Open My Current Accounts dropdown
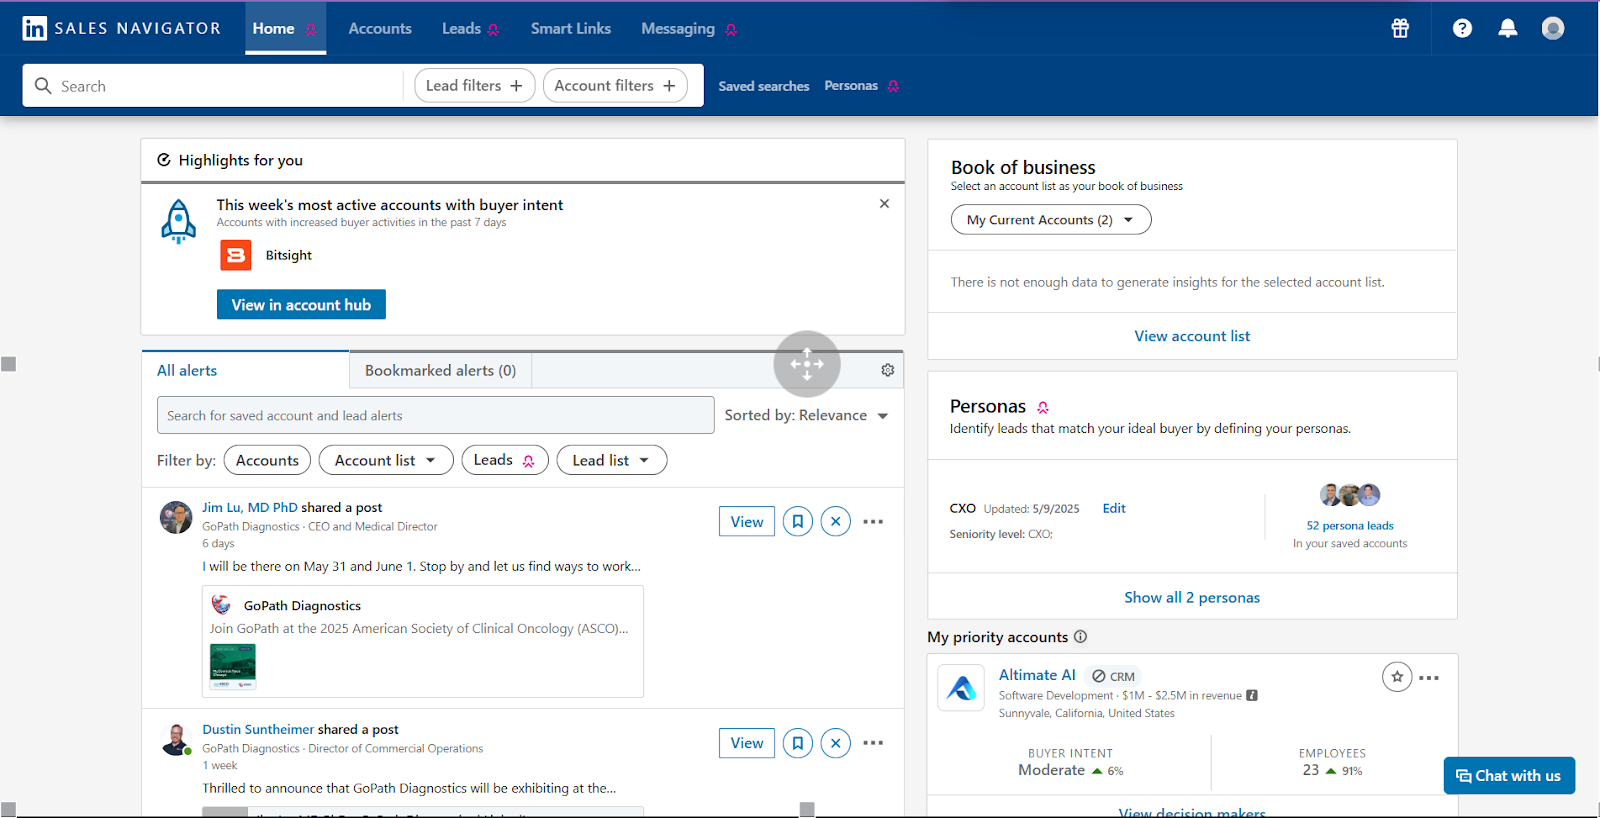The width and height of the screenshot is (1600, 818). [1051, 220]
